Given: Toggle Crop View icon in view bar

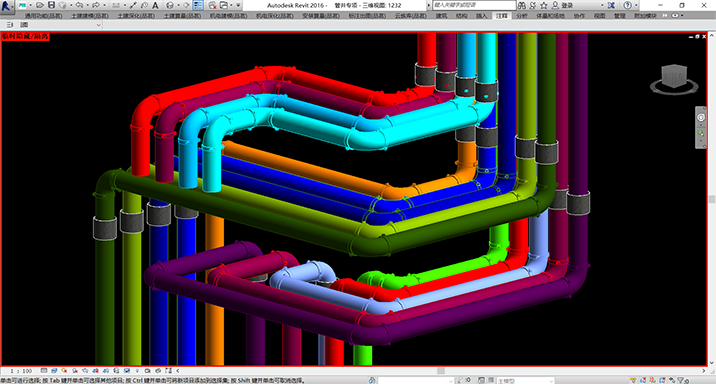Looking at the screenshot, I should click(x=95, y=370).
